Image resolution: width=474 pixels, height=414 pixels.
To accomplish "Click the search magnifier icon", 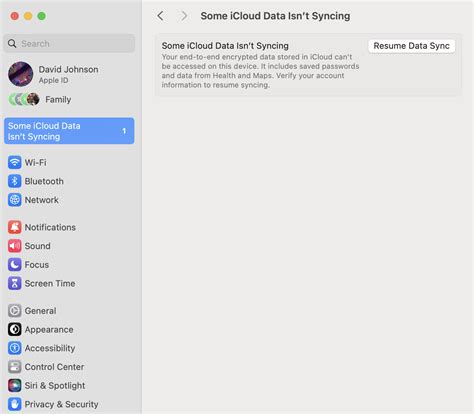I will [12, 43].
